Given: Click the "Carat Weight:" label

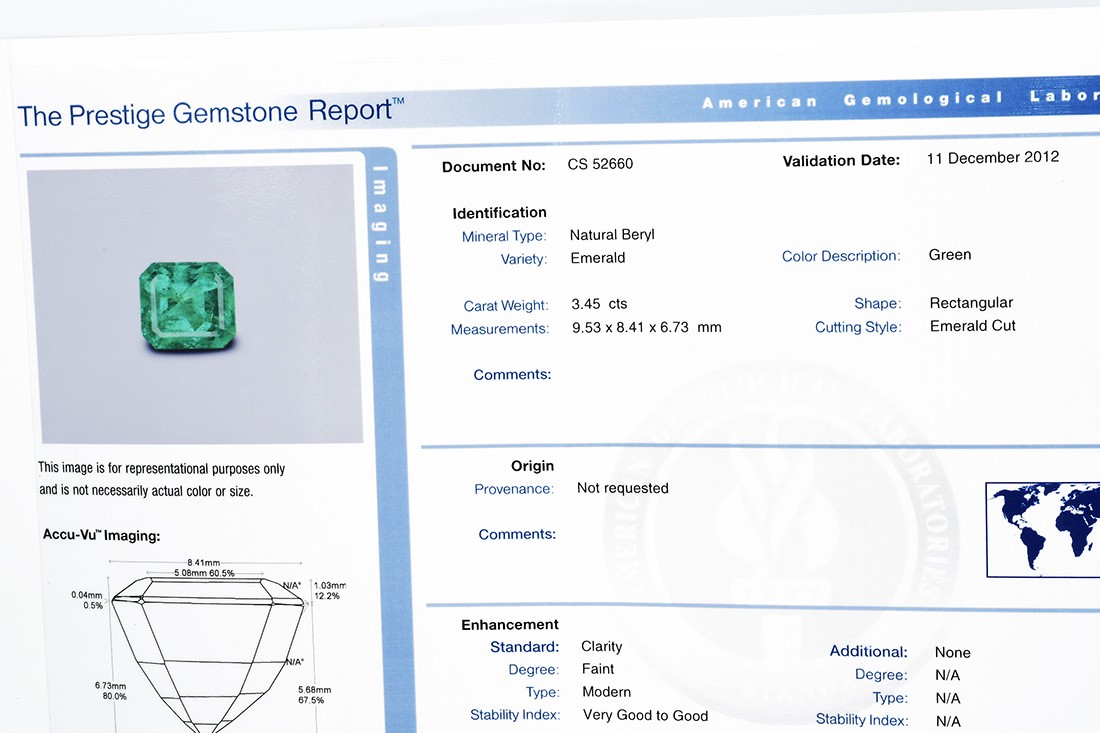Looking at the screenshot, I should [506, 306].
